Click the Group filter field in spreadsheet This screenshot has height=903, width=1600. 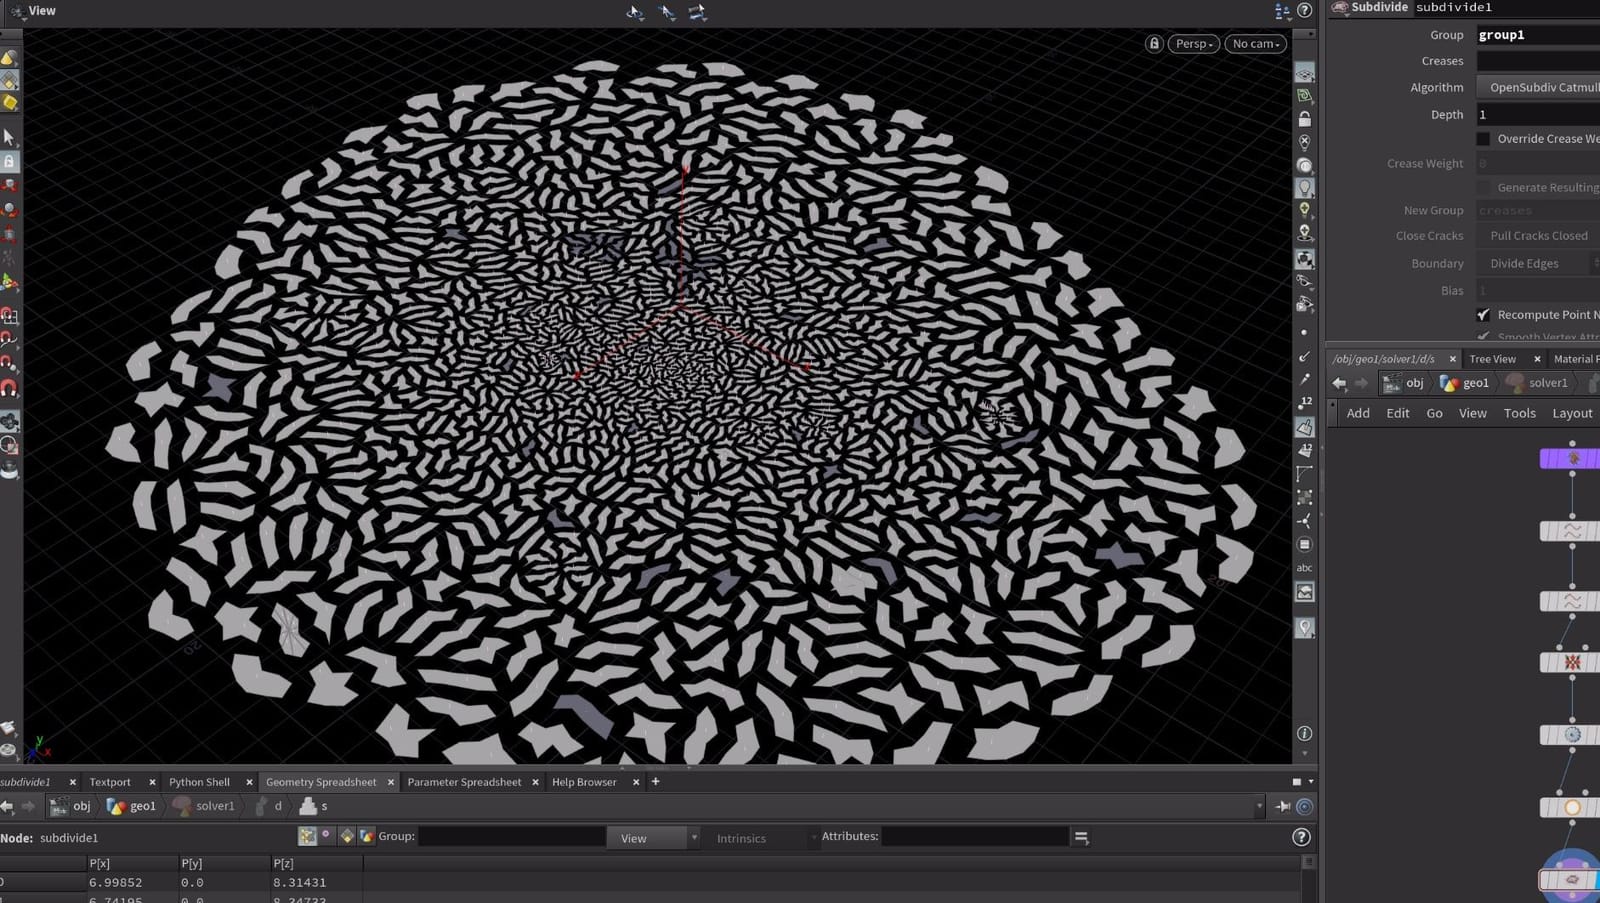tap(511, 837)
